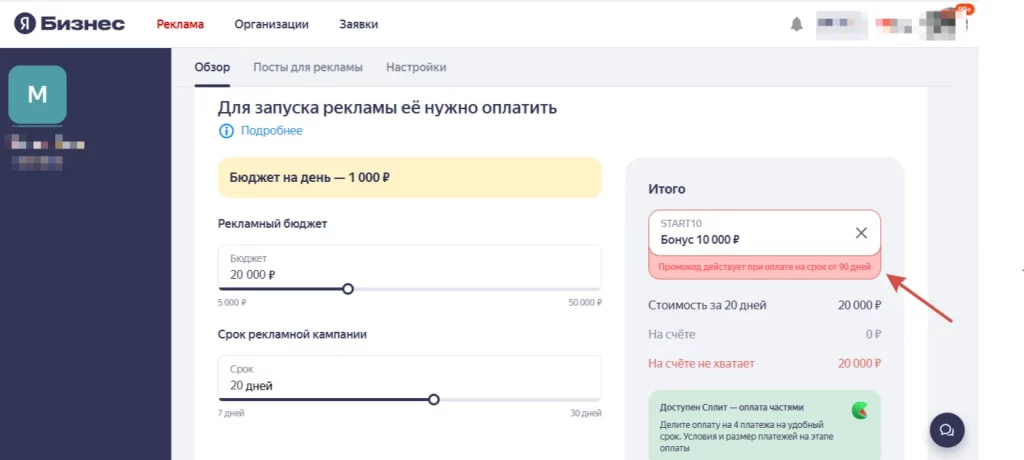This screenshot has height=460, width=1024.
Task: Focus the Бюджет 20 000 ₽ field
Action: tap(409, 267)
